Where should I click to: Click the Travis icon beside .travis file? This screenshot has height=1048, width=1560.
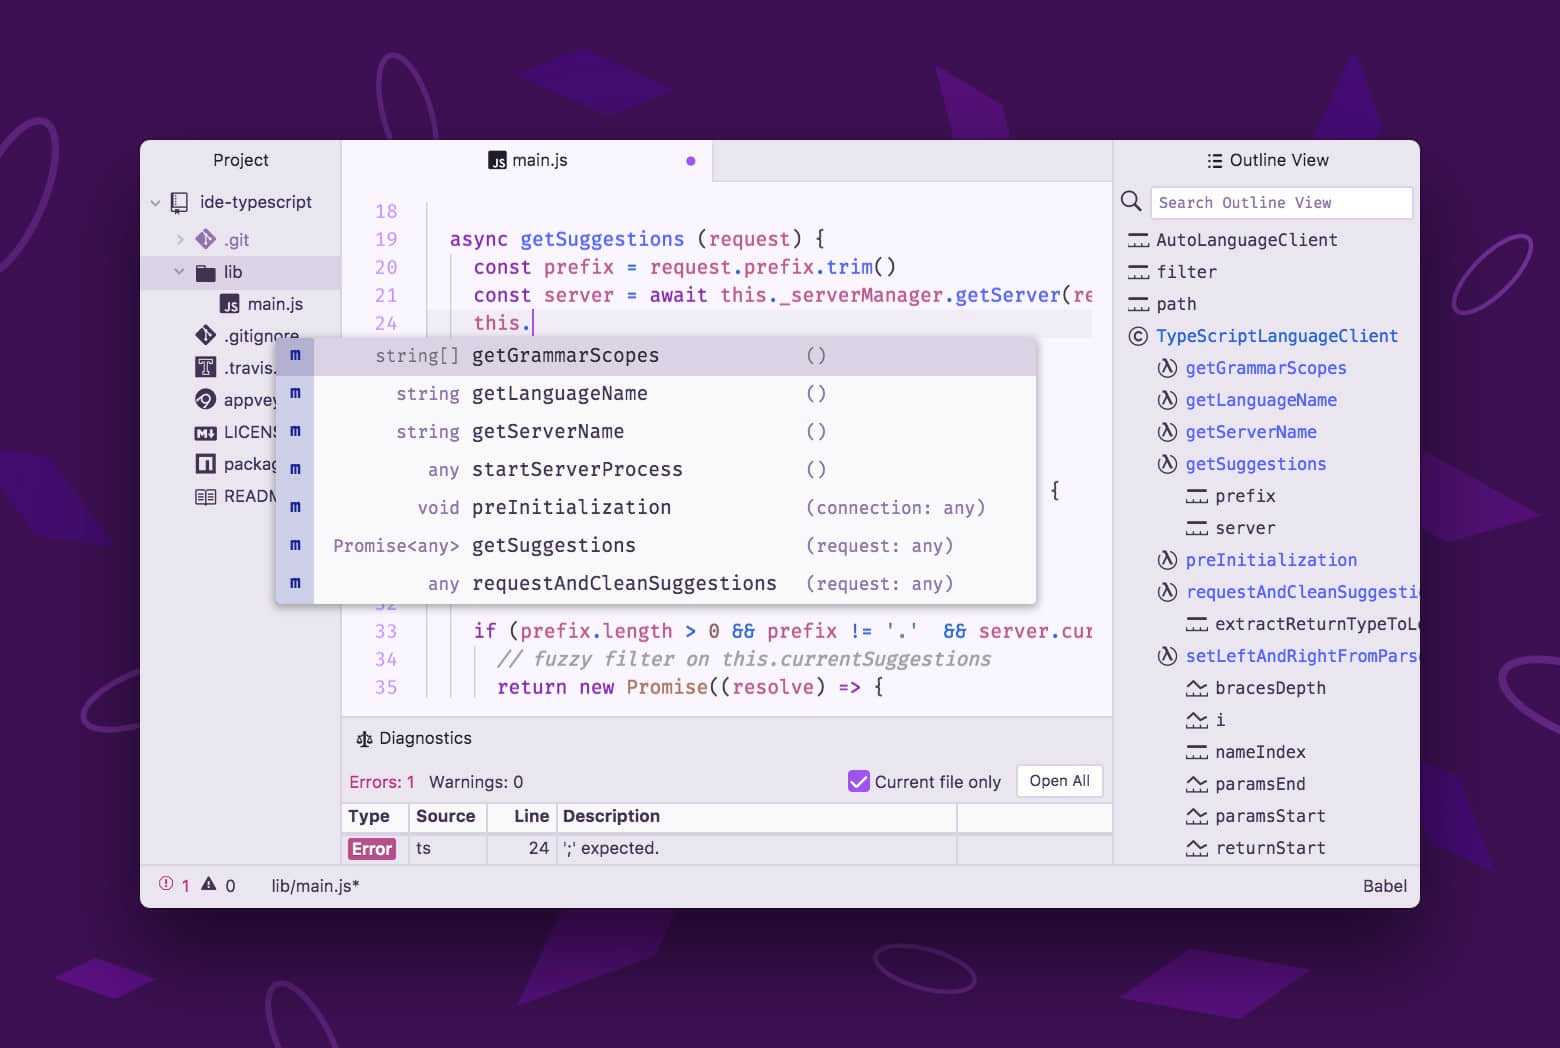point(204,367)
